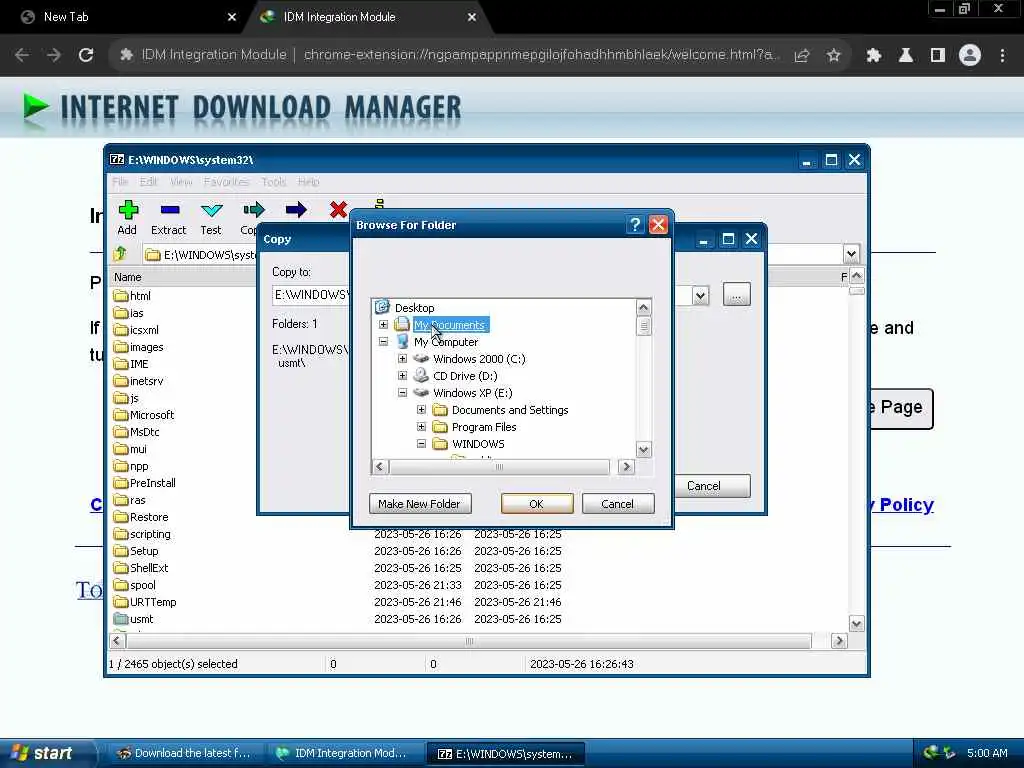Viewport: 1024px width, 768px height.
Task: Click the up-folder icon in 7-Zip
Action: pos(120,254)
